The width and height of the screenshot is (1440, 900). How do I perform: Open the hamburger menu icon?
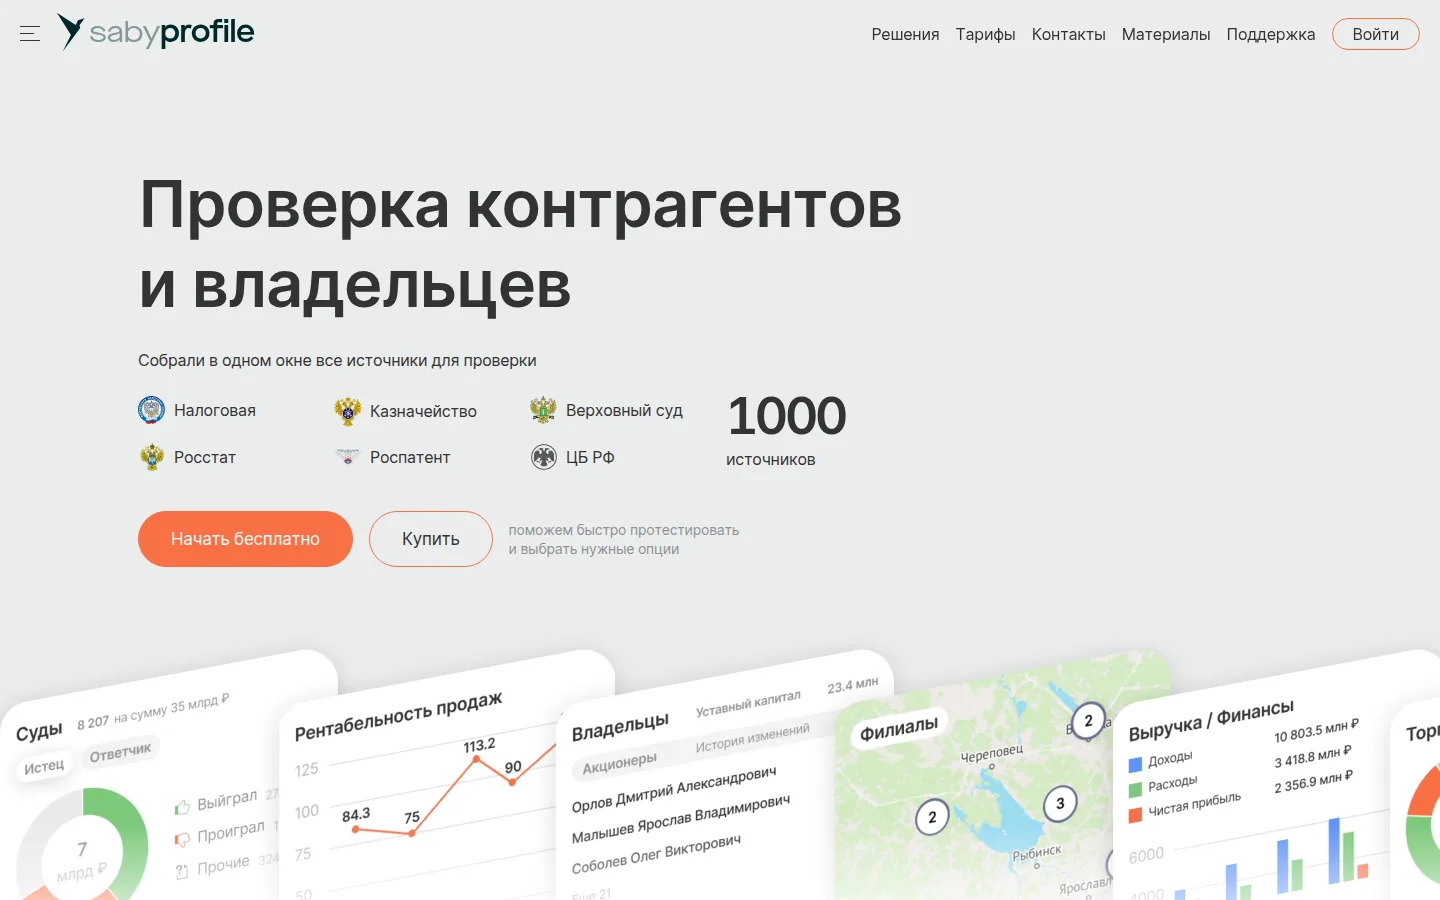coord(30,34)
